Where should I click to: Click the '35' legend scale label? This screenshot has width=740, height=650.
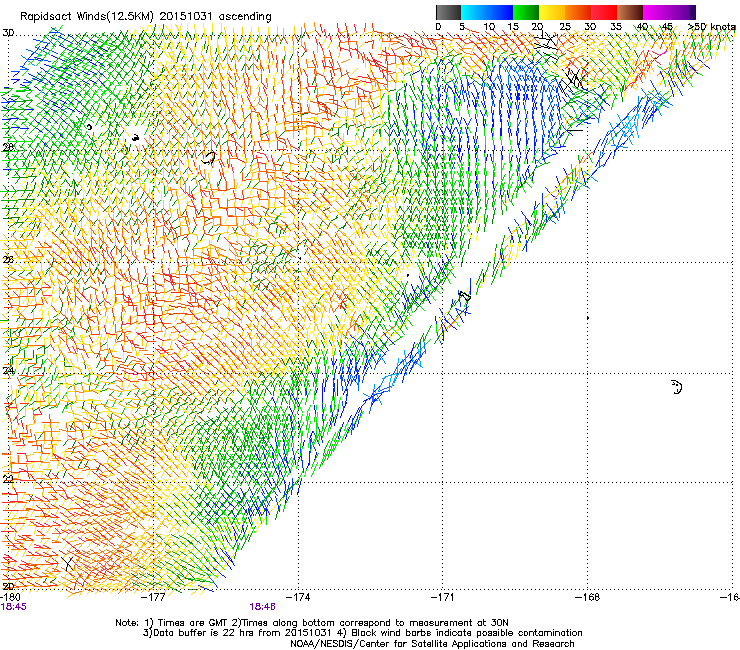[x=616, y=27]
